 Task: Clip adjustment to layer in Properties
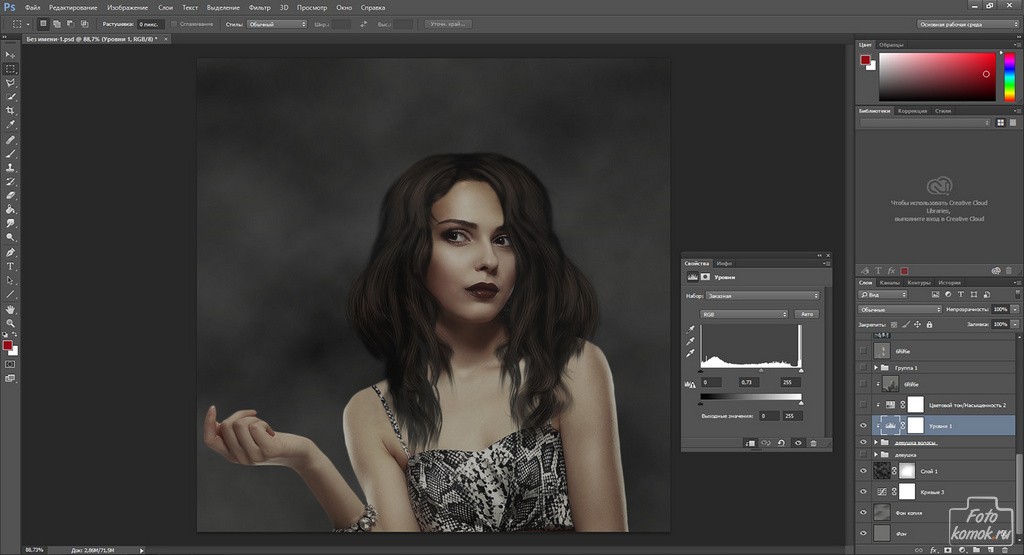click(x=750, y=443)
